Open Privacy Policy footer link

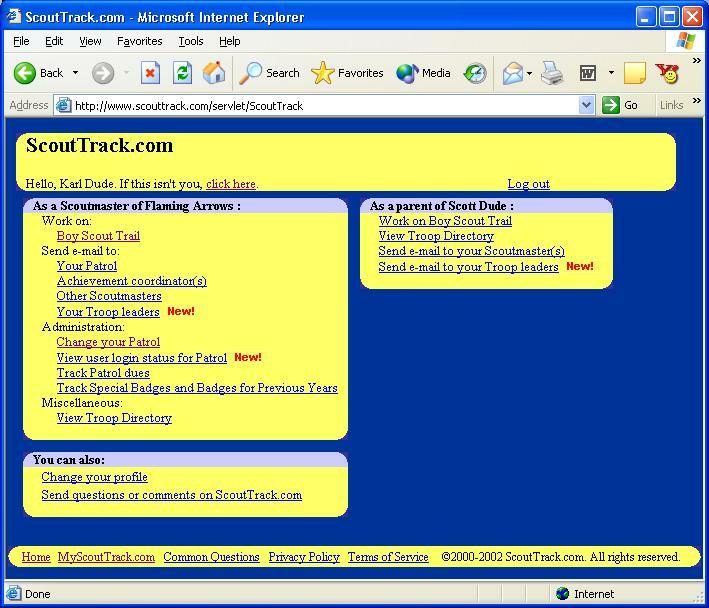304,557
